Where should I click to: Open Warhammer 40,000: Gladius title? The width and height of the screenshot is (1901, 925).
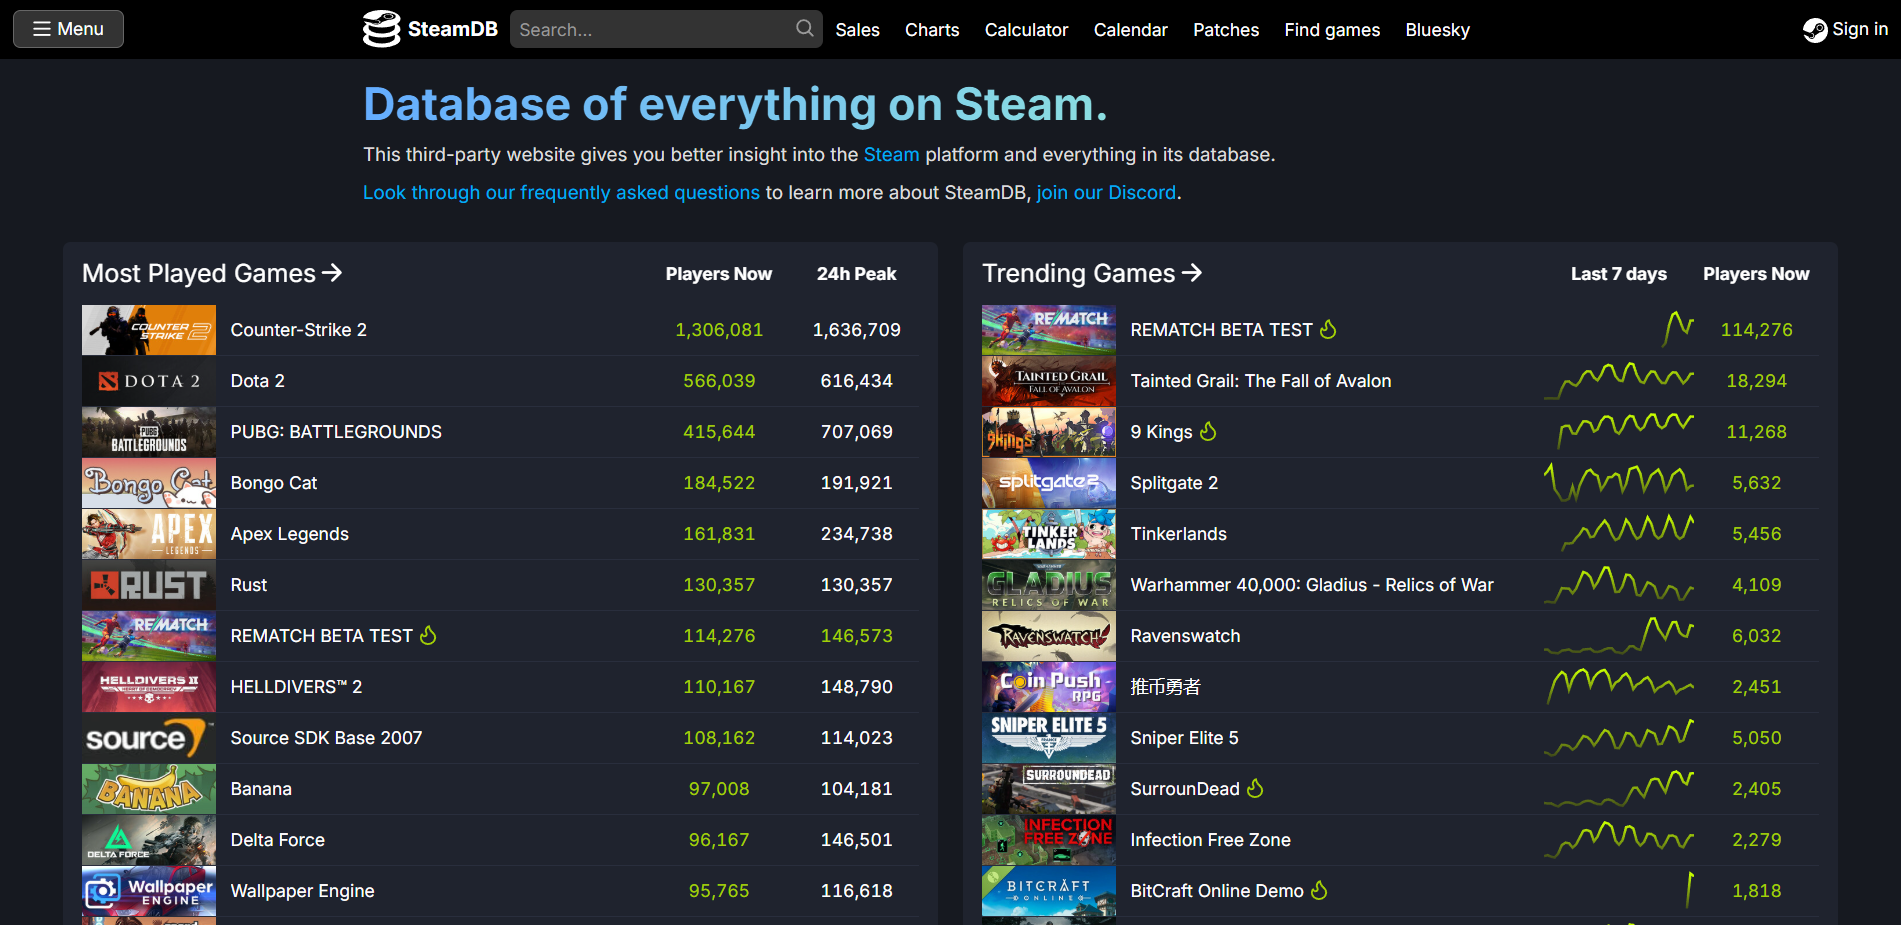point(1312,585)
